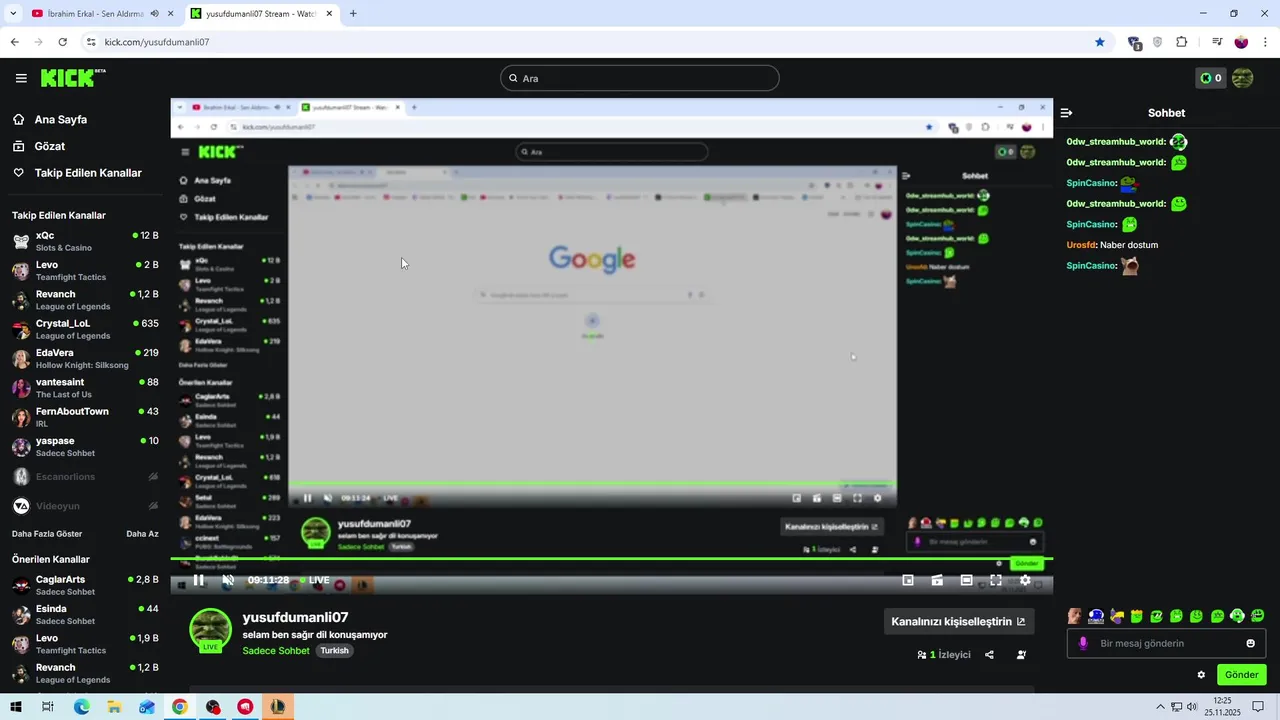Select the last green emote in quick bar
Image resolution: width=1280 pixels, height=720 pixels.
click(1257, 616)
